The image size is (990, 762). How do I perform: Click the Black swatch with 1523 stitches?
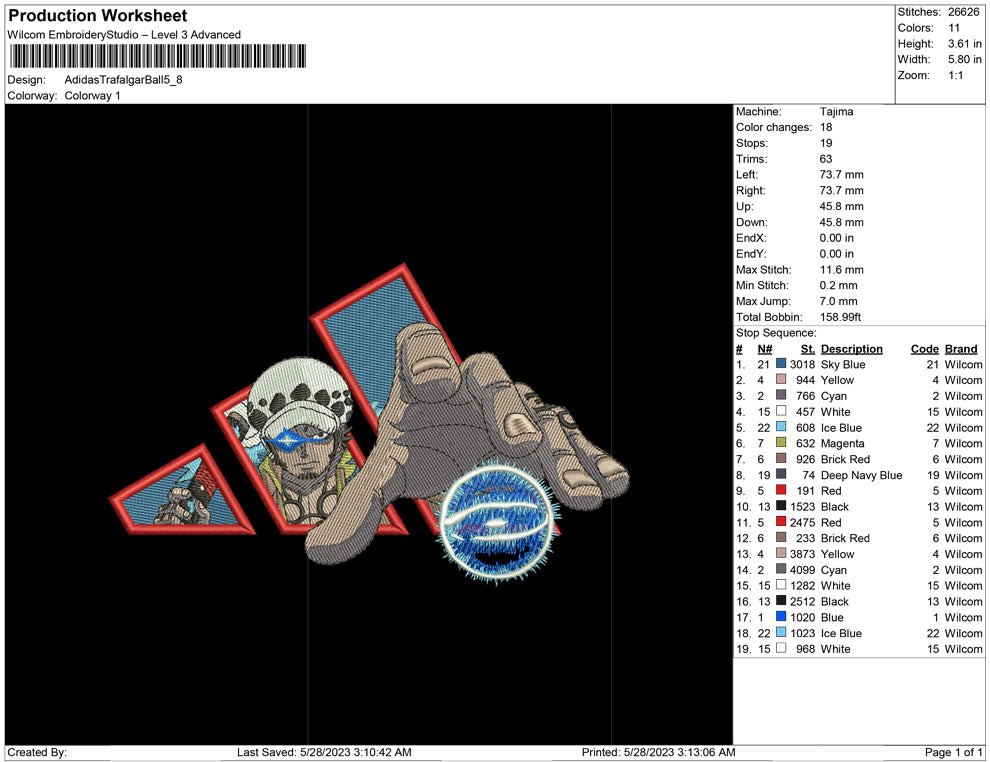pos(781,506)
